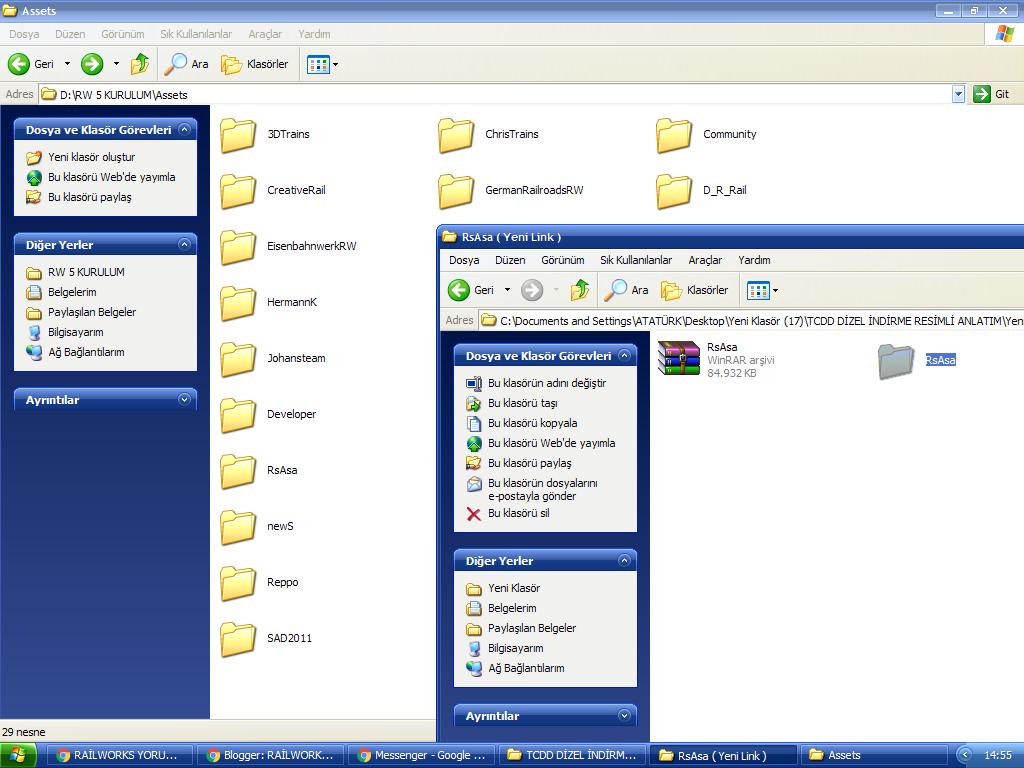Open the D_R_Rail folder
The image size is (1024, 768).
(701, 191)
